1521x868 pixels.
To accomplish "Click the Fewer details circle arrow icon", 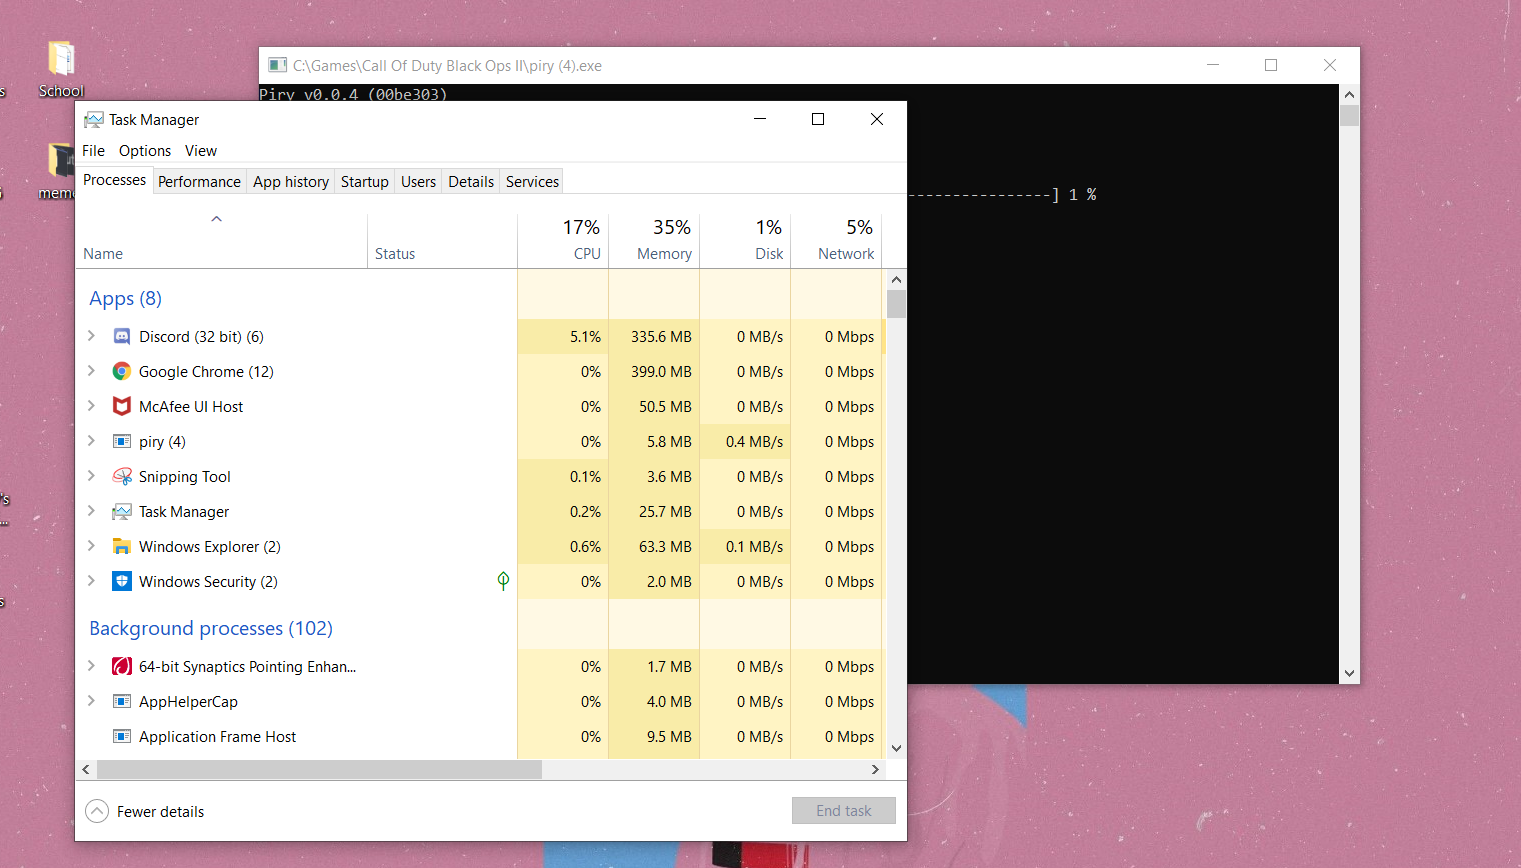I will [97, 811].
